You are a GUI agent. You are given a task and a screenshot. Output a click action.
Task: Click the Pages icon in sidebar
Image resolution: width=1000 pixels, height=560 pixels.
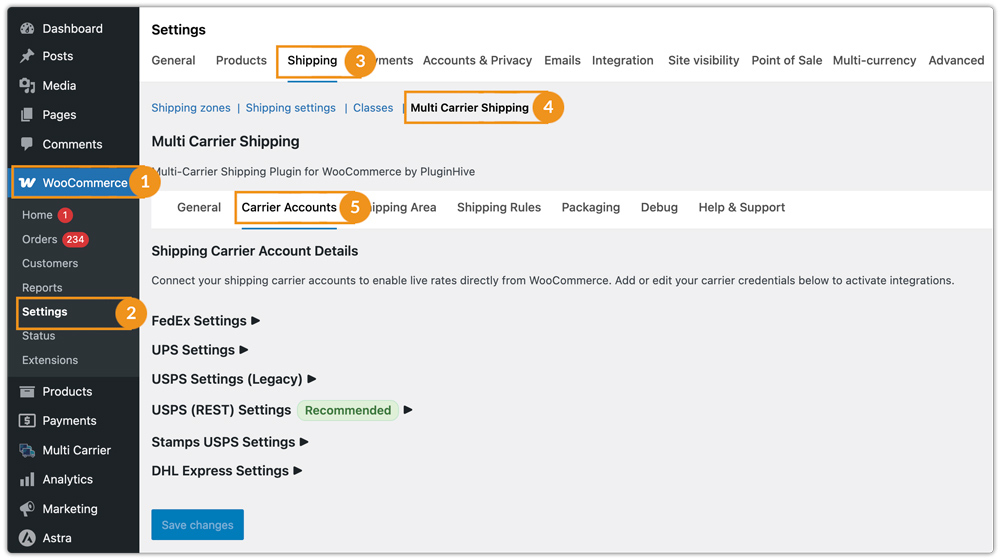(27, 115)
